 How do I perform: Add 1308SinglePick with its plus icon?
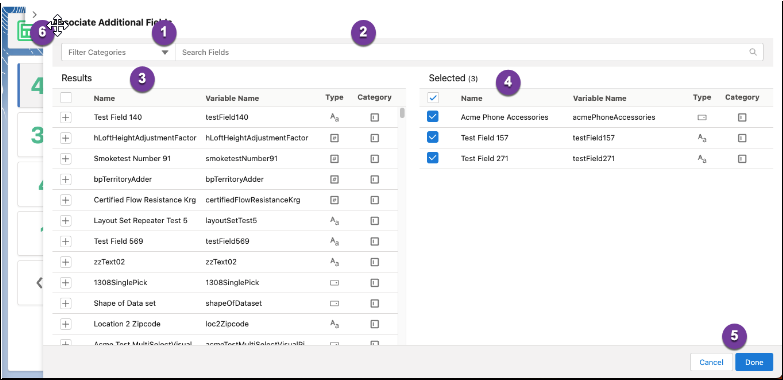point(66,283)
